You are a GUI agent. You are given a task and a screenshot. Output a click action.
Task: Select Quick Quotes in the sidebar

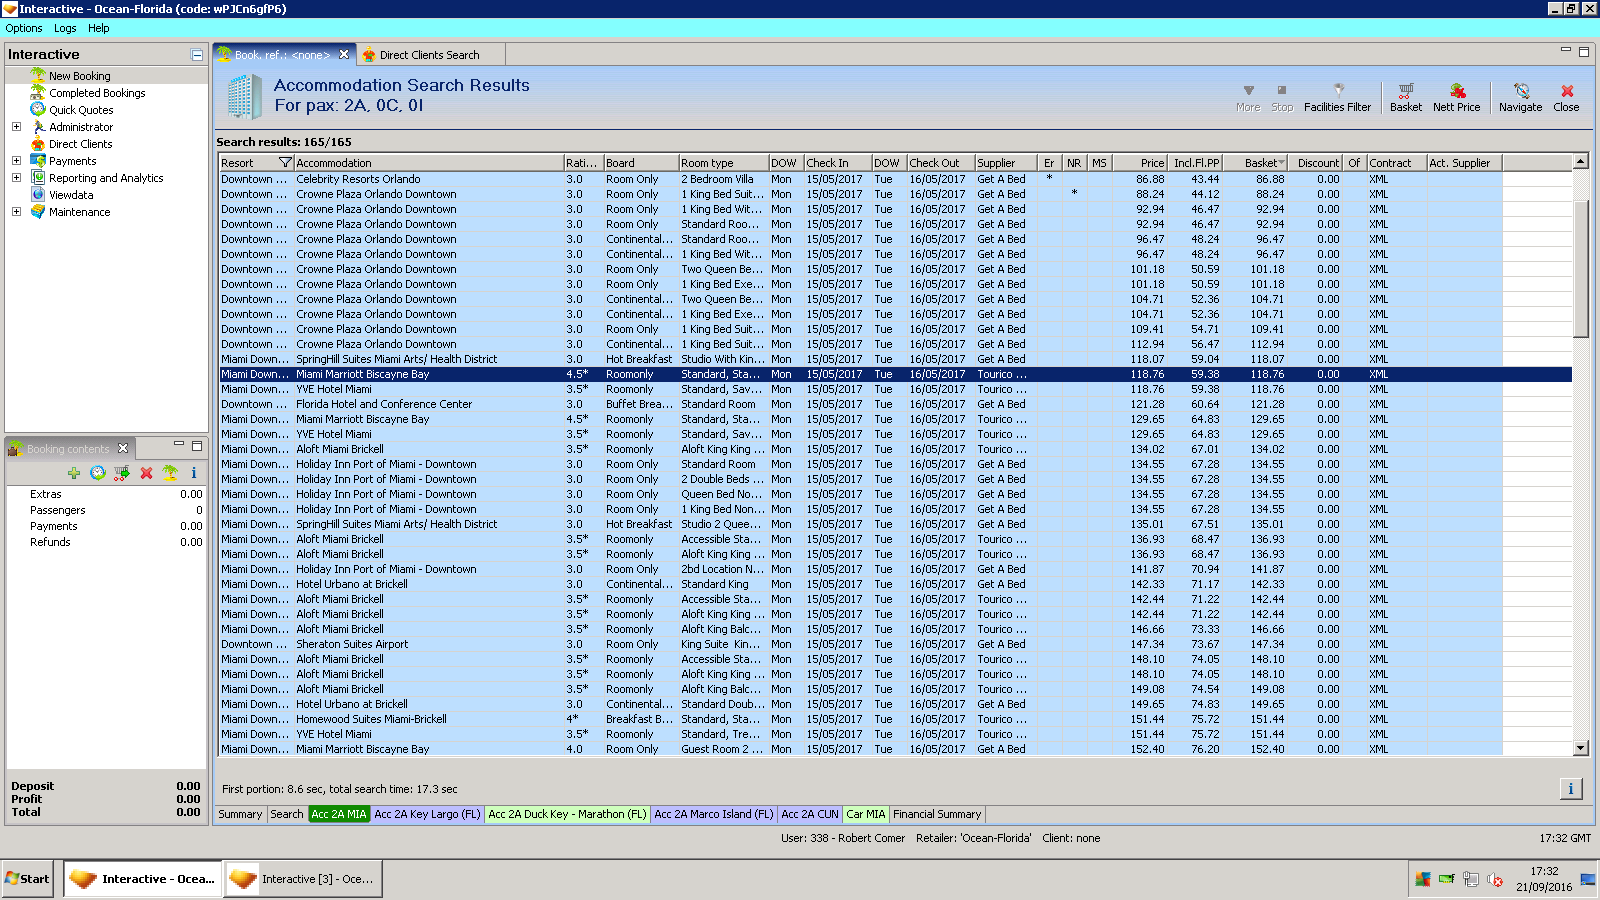[x=81, y=110]
